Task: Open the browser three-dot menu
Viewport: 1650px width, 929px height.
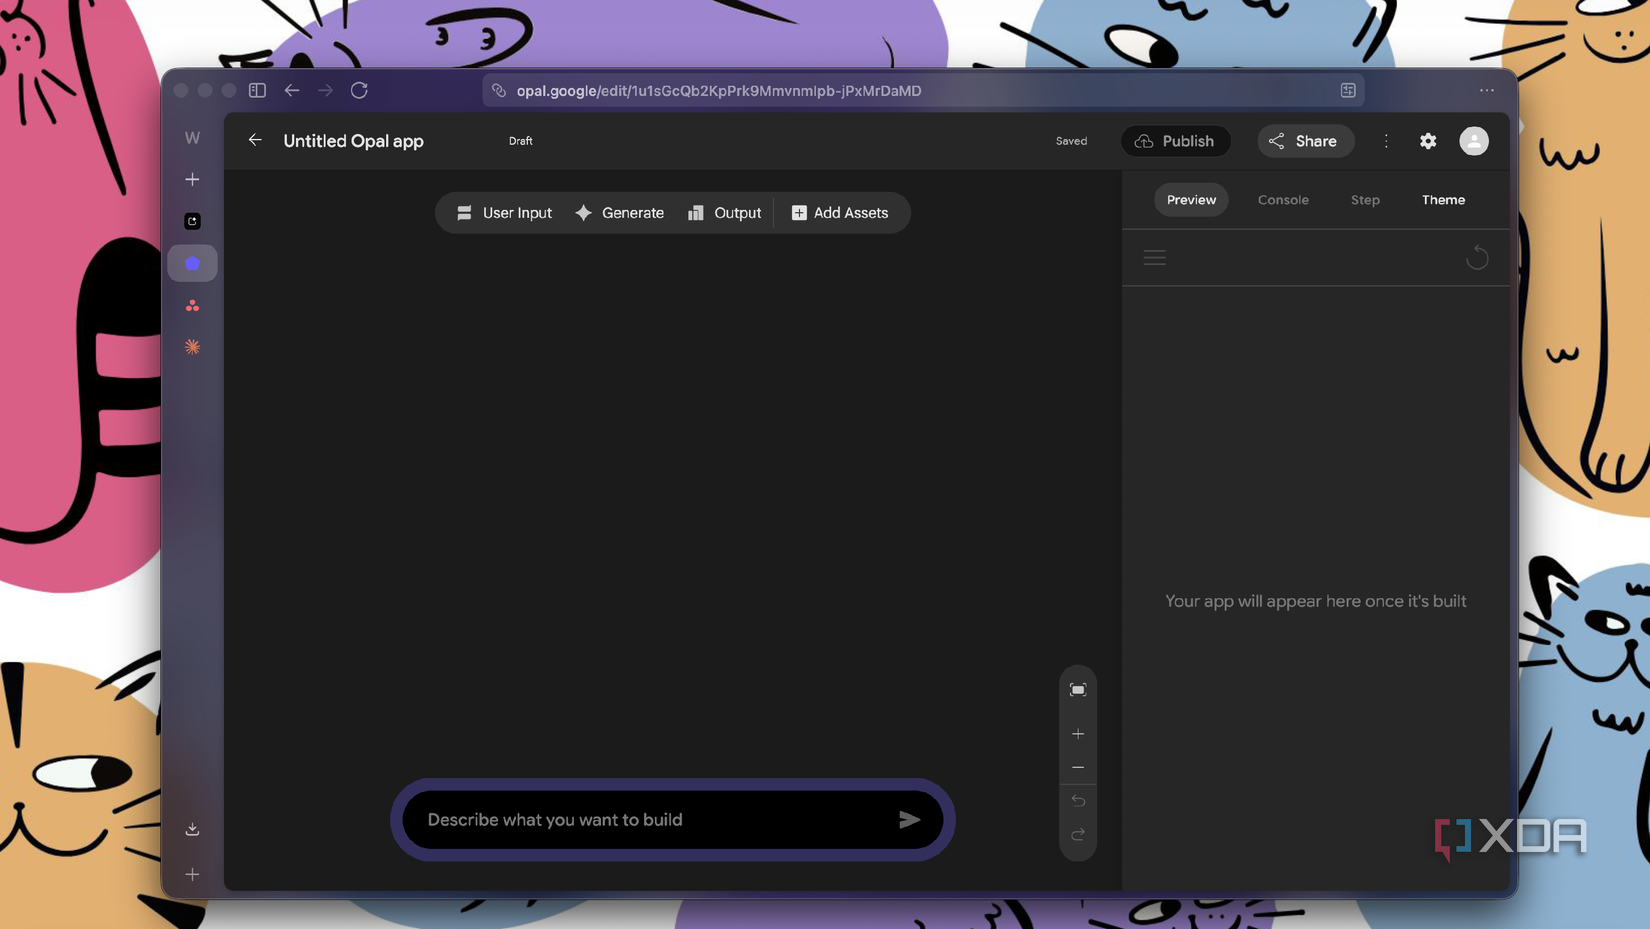Action: (x=1487, y=90)
